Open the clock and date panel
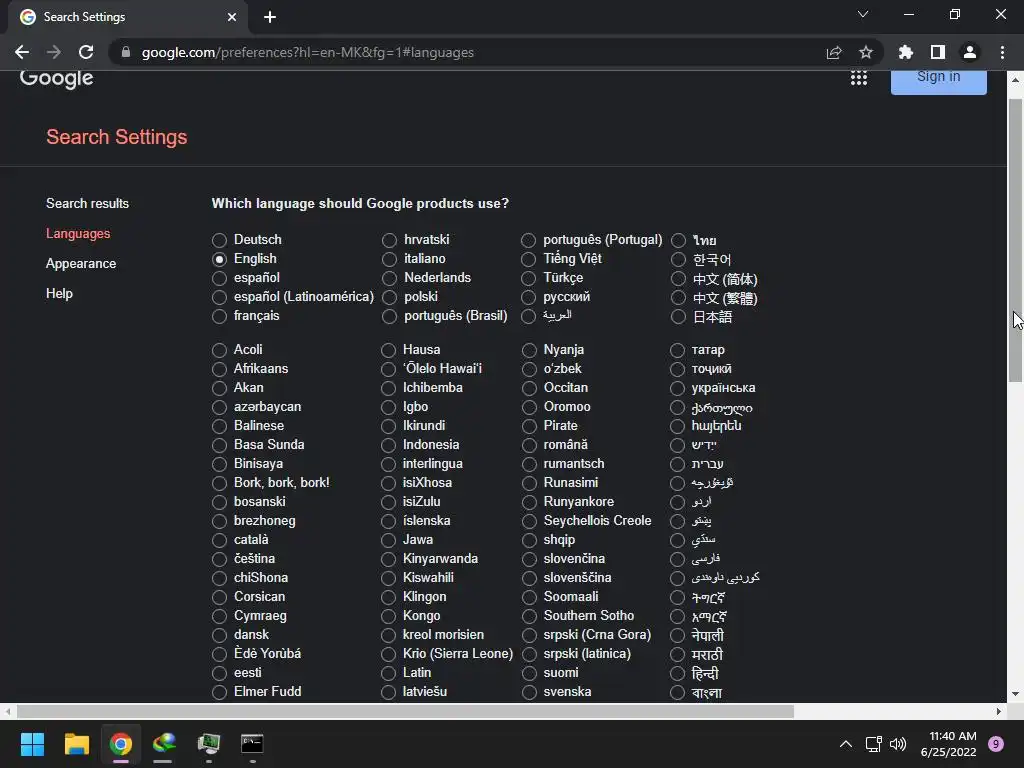The width and height of the screenshot is (1024, 768). [x=948, y=744]
